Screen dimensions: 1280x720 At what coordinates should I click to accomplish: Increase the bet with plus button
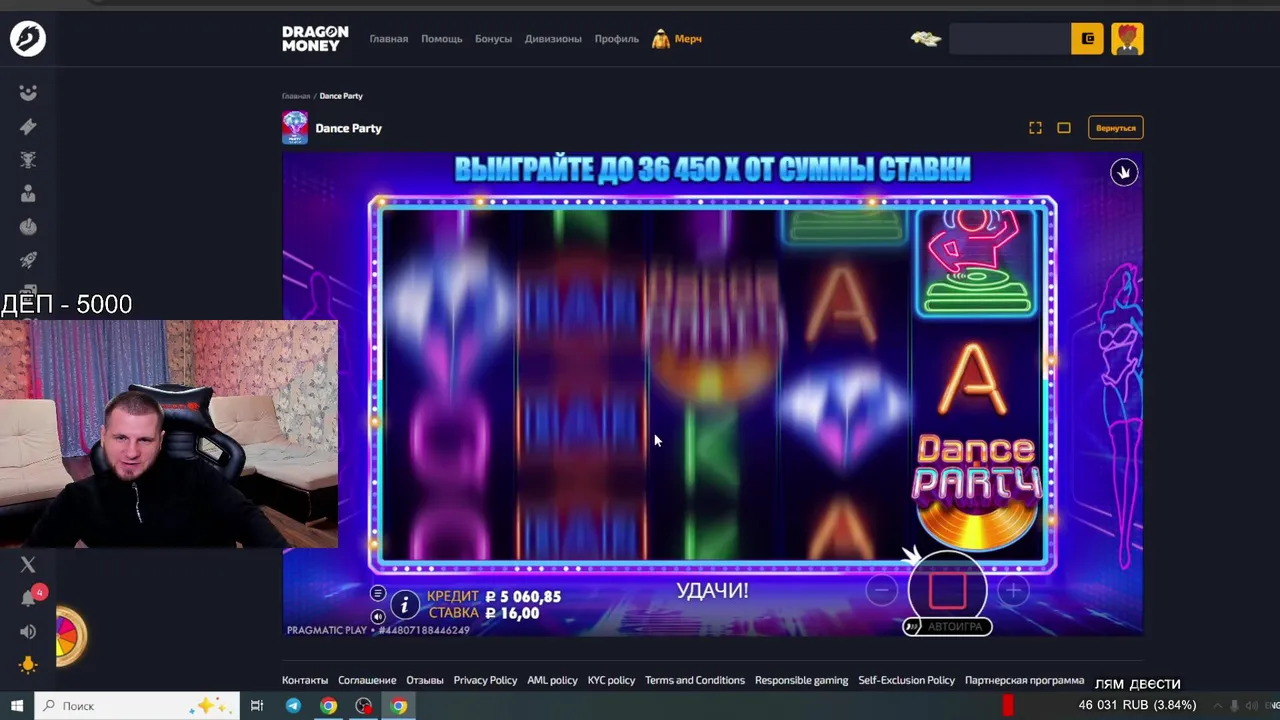[1013, 591]
